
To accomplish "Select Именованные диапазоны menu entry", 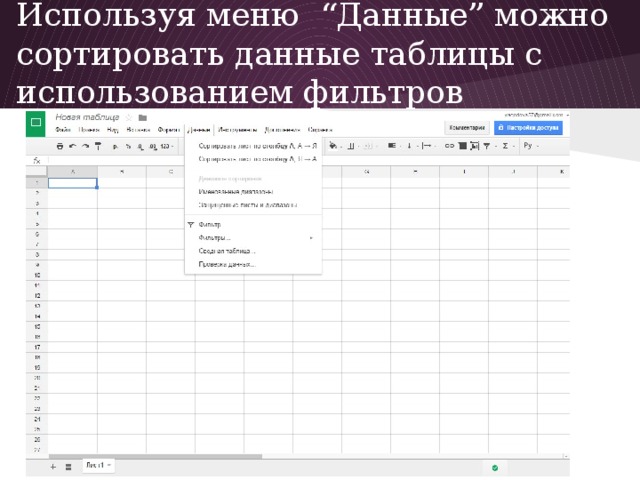I will tap(253, 191).
